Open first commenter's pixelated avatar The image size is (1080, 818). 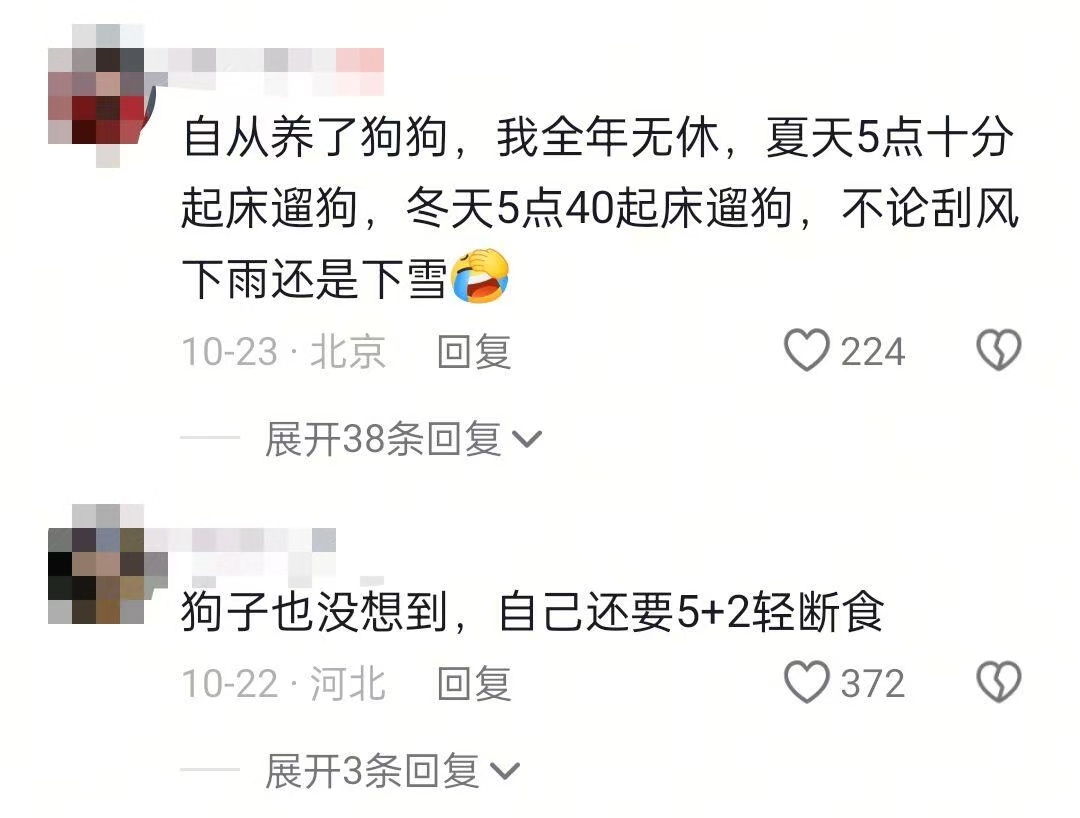[x=96, y=95]
